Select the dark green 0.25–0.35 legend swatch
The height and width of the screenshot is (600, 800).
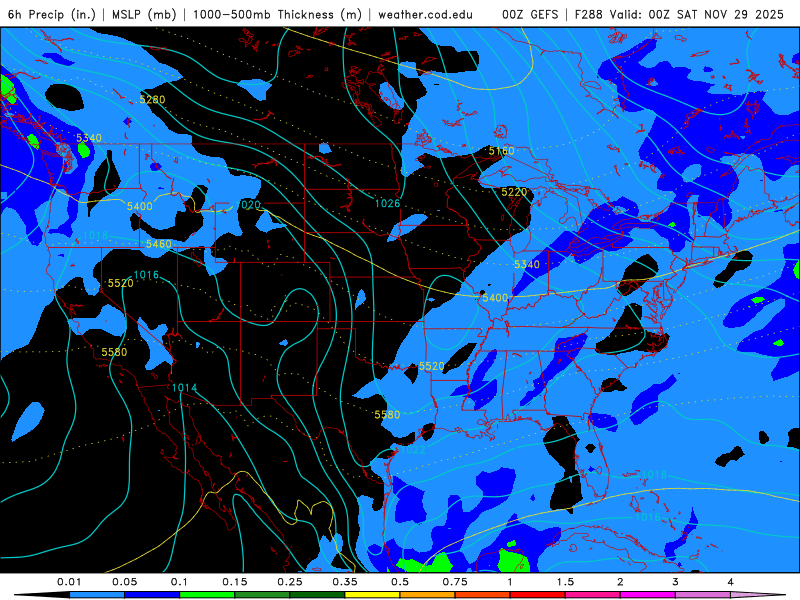click(317, 595)
